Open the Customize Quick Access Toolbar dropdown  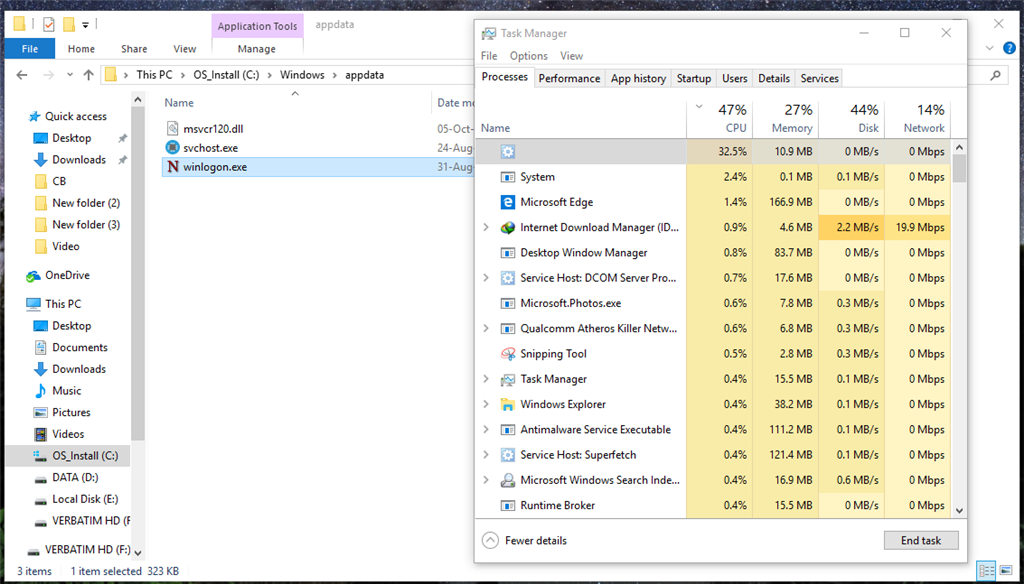[x=86, y=25]
